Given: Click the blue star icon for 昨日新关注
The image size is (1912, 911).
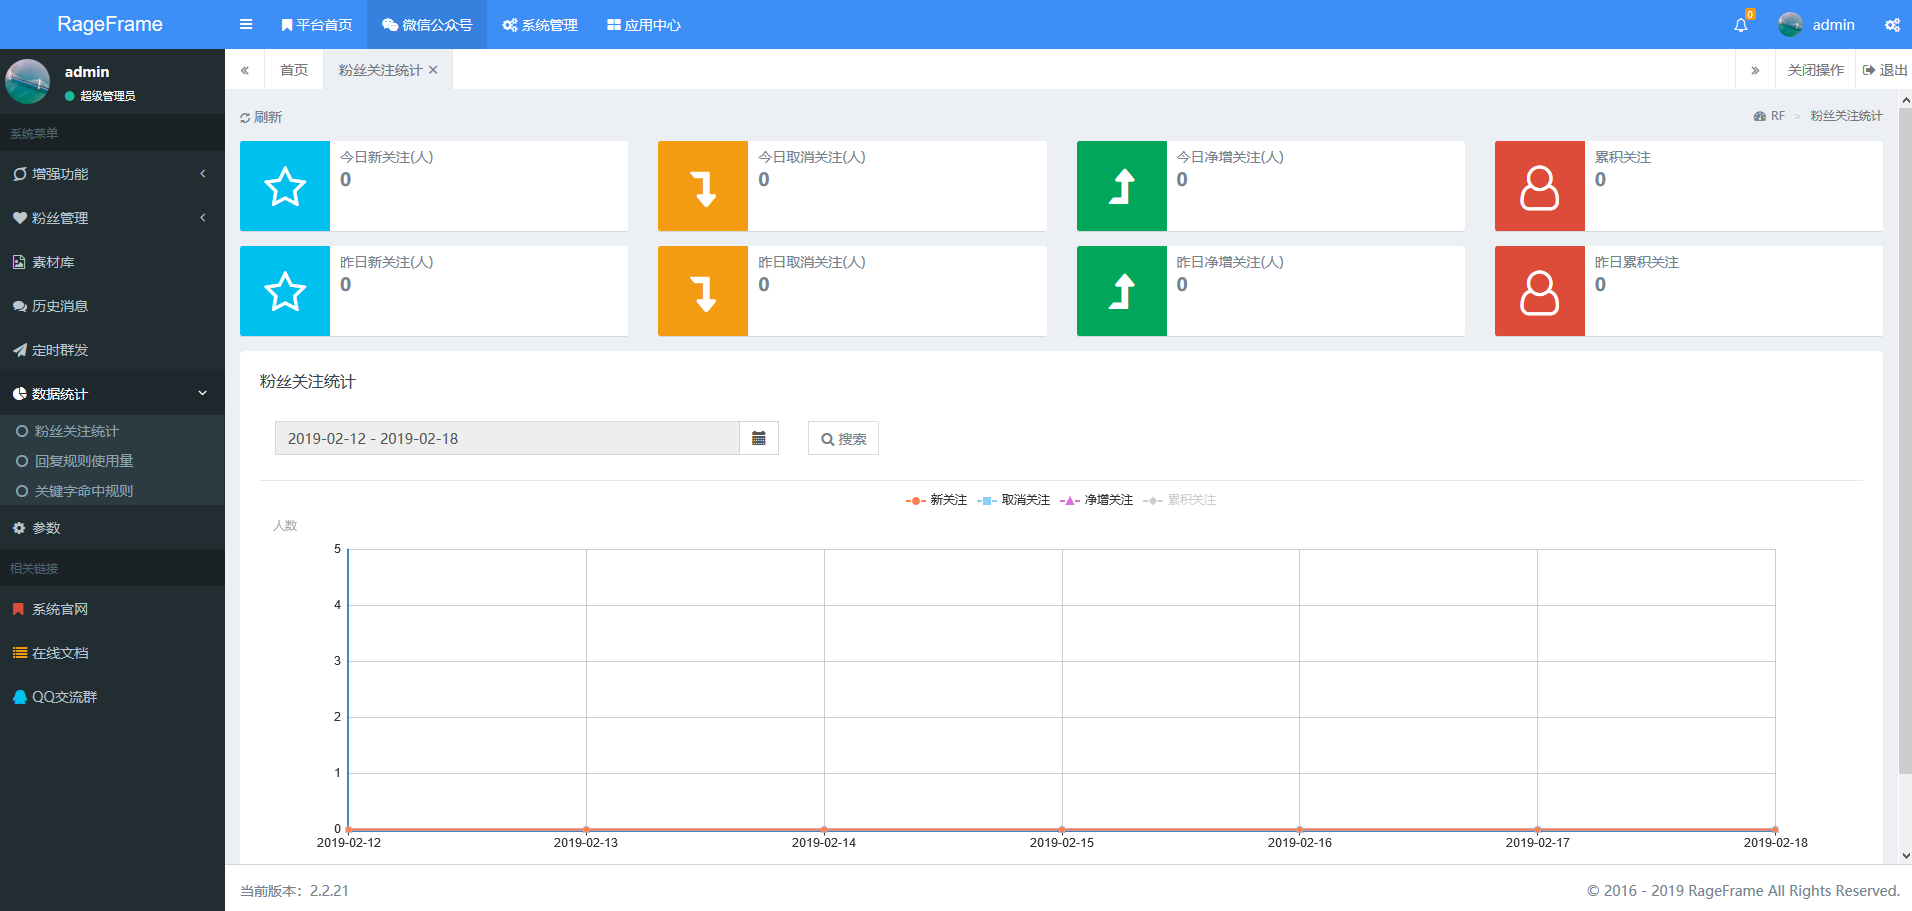Looking at the screenshot, I should (x=285, y=291).
